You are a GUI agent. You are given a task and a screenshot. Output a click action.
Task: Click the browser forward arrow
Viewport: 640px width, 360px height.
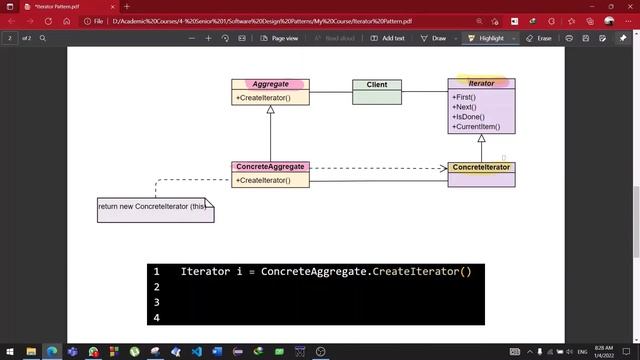pos(30,21)
